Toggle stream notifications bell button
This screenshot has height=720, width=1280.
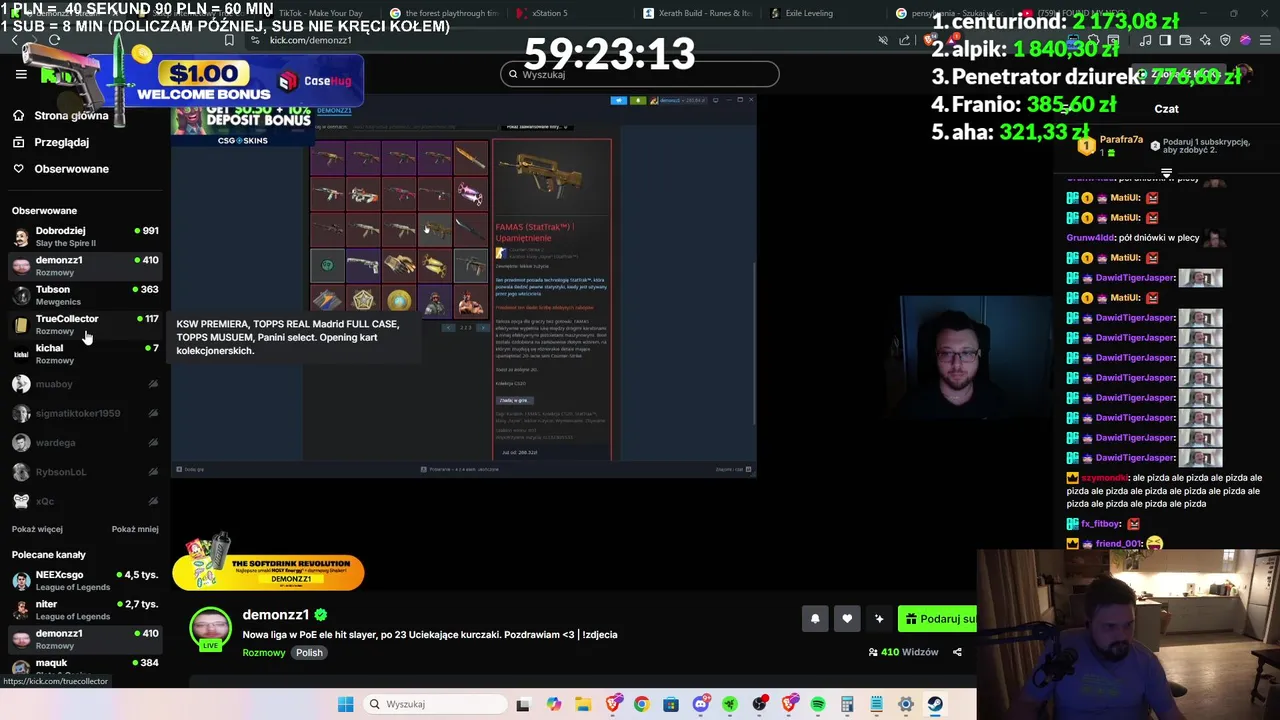click(x=815, y=619)
